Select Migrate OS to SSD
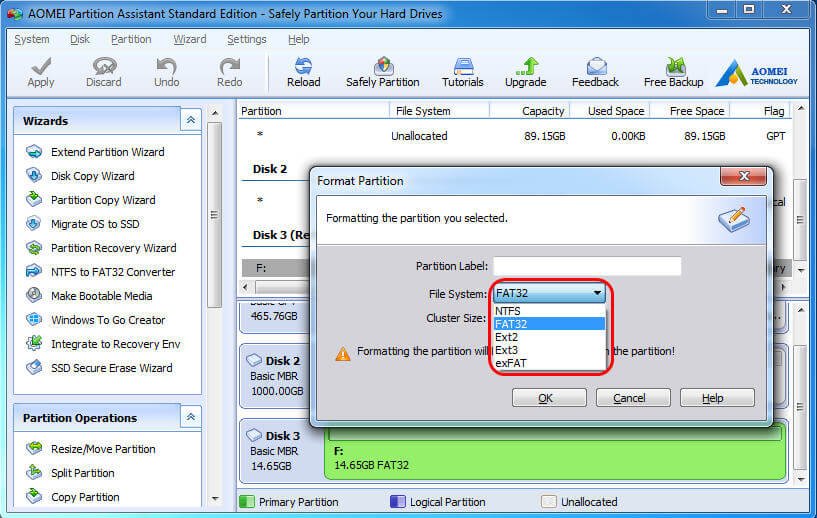Screen dimensions: 817x518 pos(95,224)
